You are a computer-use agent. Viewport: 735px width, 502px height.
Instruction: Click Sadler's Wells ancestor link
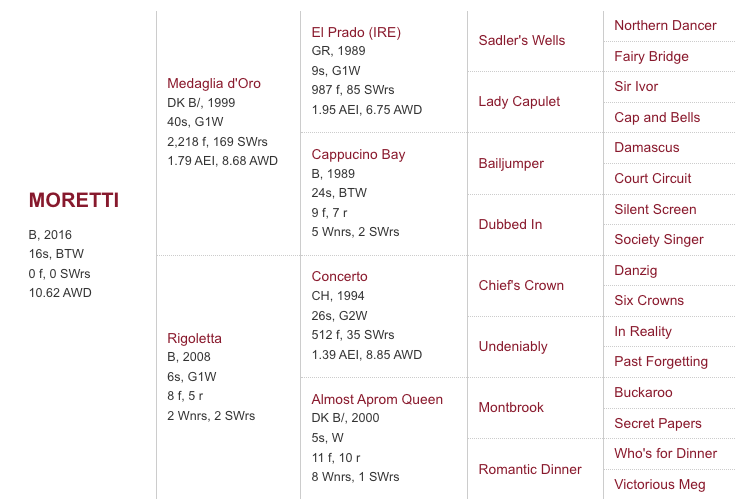(x=521, y=40)
